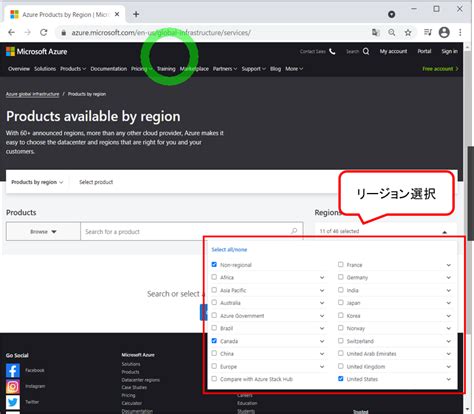Check the Asia Pacific checkbox

point(214,290)
